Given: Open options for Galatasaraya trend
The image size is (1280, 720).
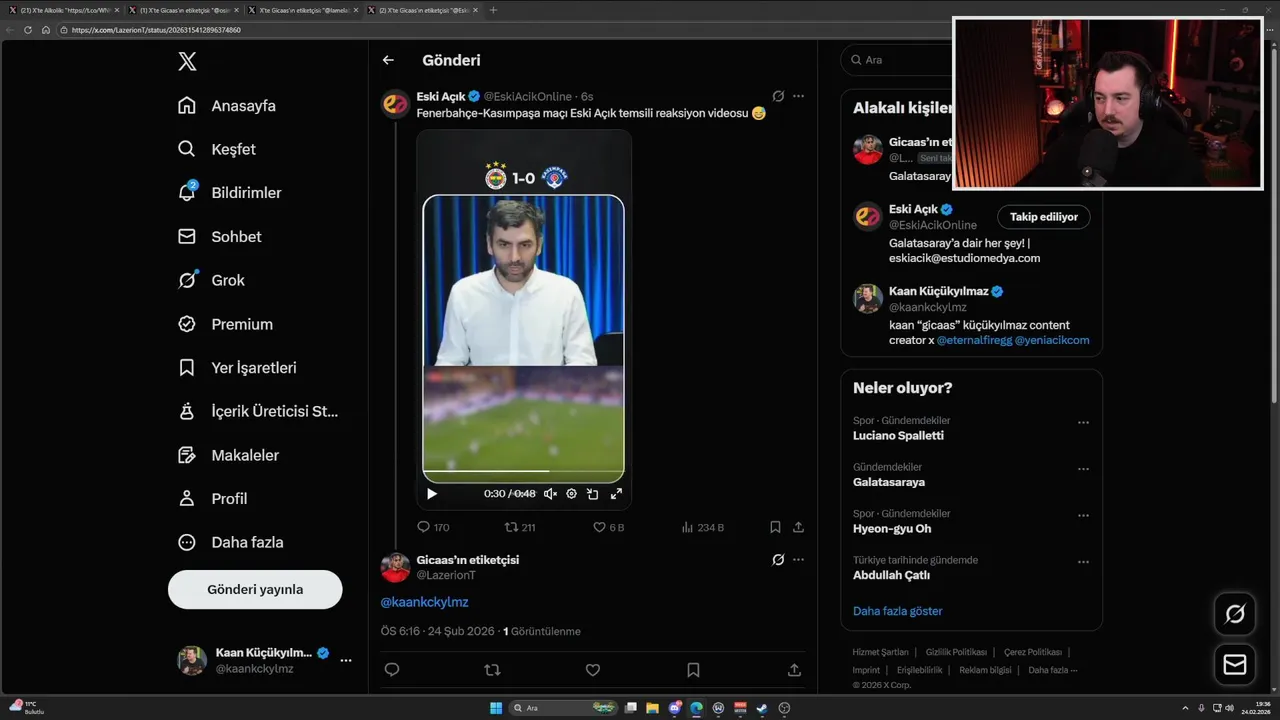Looking at the screenshot, I should pyautogui.click(x=1083, y=469).
